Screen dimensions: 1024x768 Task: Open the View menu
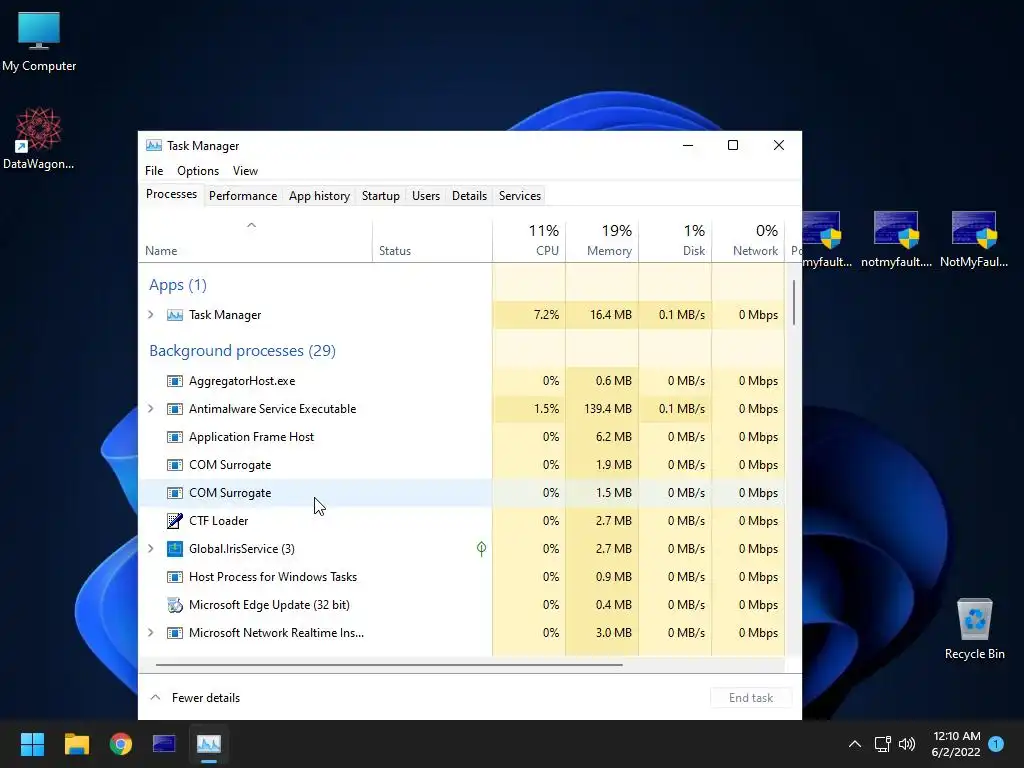(245, 170)
